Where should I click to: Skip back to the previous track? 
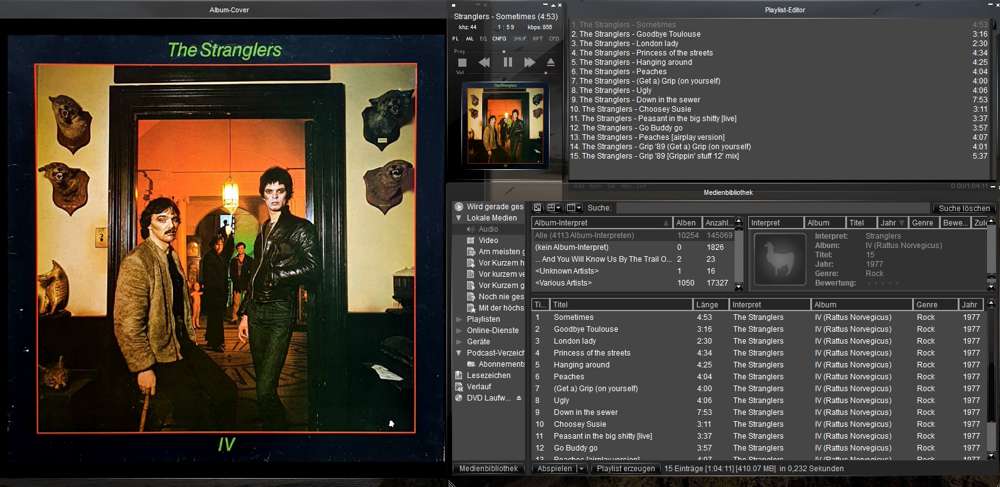pyautogui.click(x=484, y=62)
